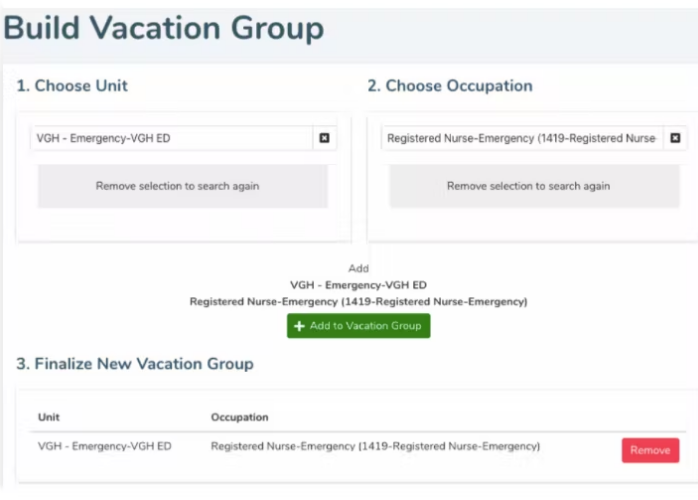The height and width of the screenshot is (500, 698).
Task: Click the Build Vacation Group page title
Action: [x=164, y=28]
